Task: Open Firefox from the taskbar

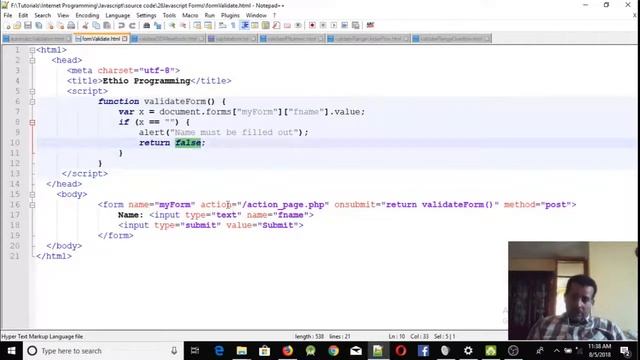Action: (x=287, y=351)
